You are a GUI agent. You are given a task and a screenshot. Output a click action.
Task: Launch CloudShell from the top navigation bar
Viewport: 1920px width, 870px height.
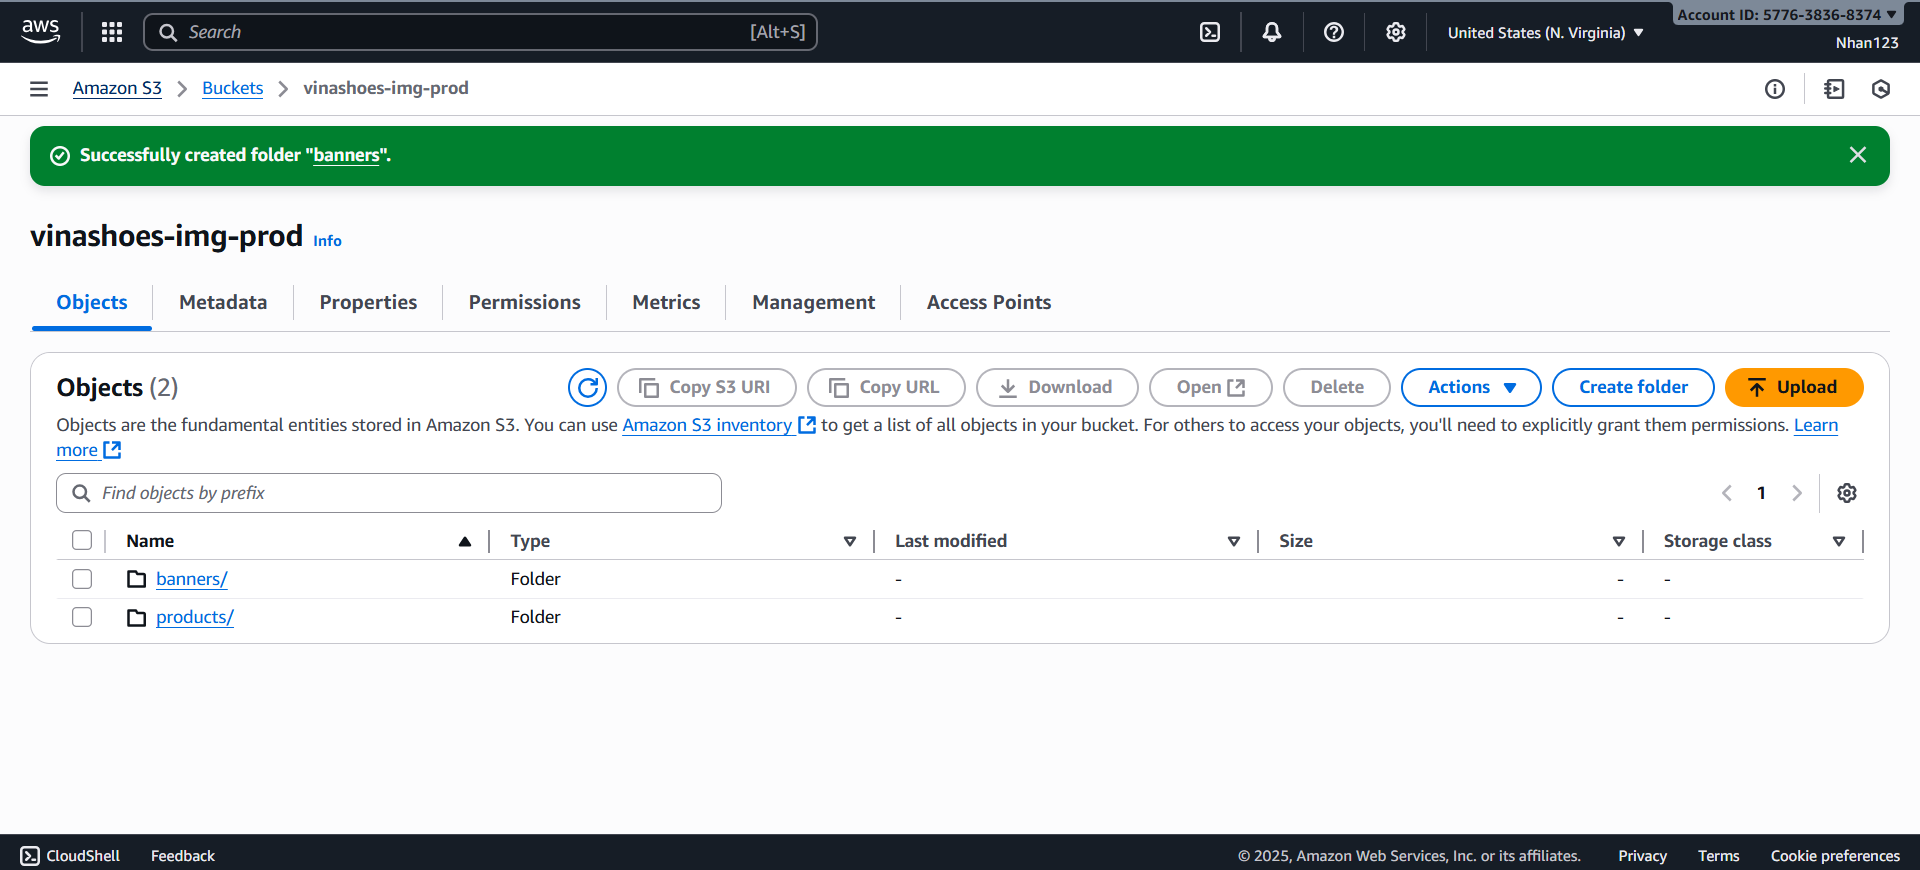coord(1210,32)
